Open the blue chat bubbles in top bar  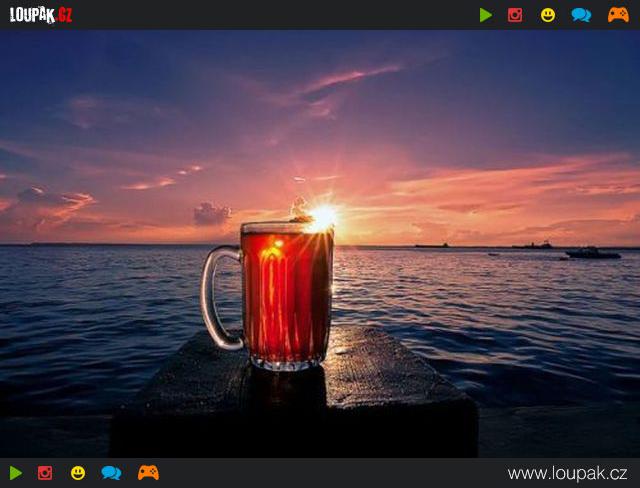581,15
